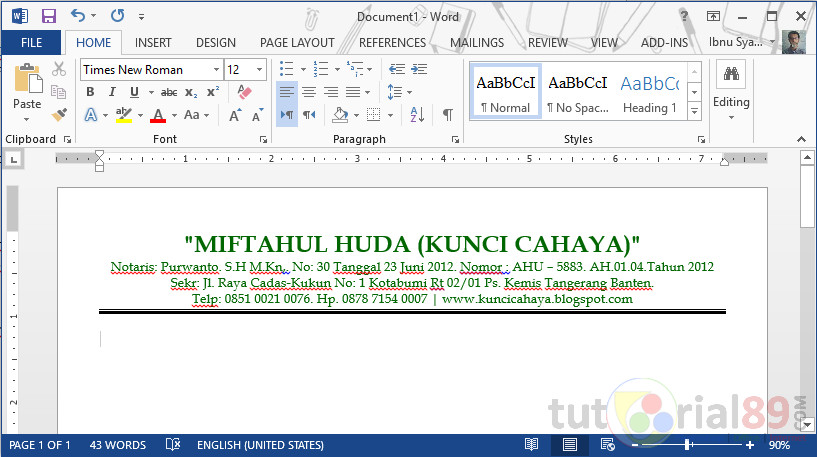This screenshot has height=457, width=817.
Task: Switch to Print Layout view
Action: pyautogui.click(x=570, y=444)
